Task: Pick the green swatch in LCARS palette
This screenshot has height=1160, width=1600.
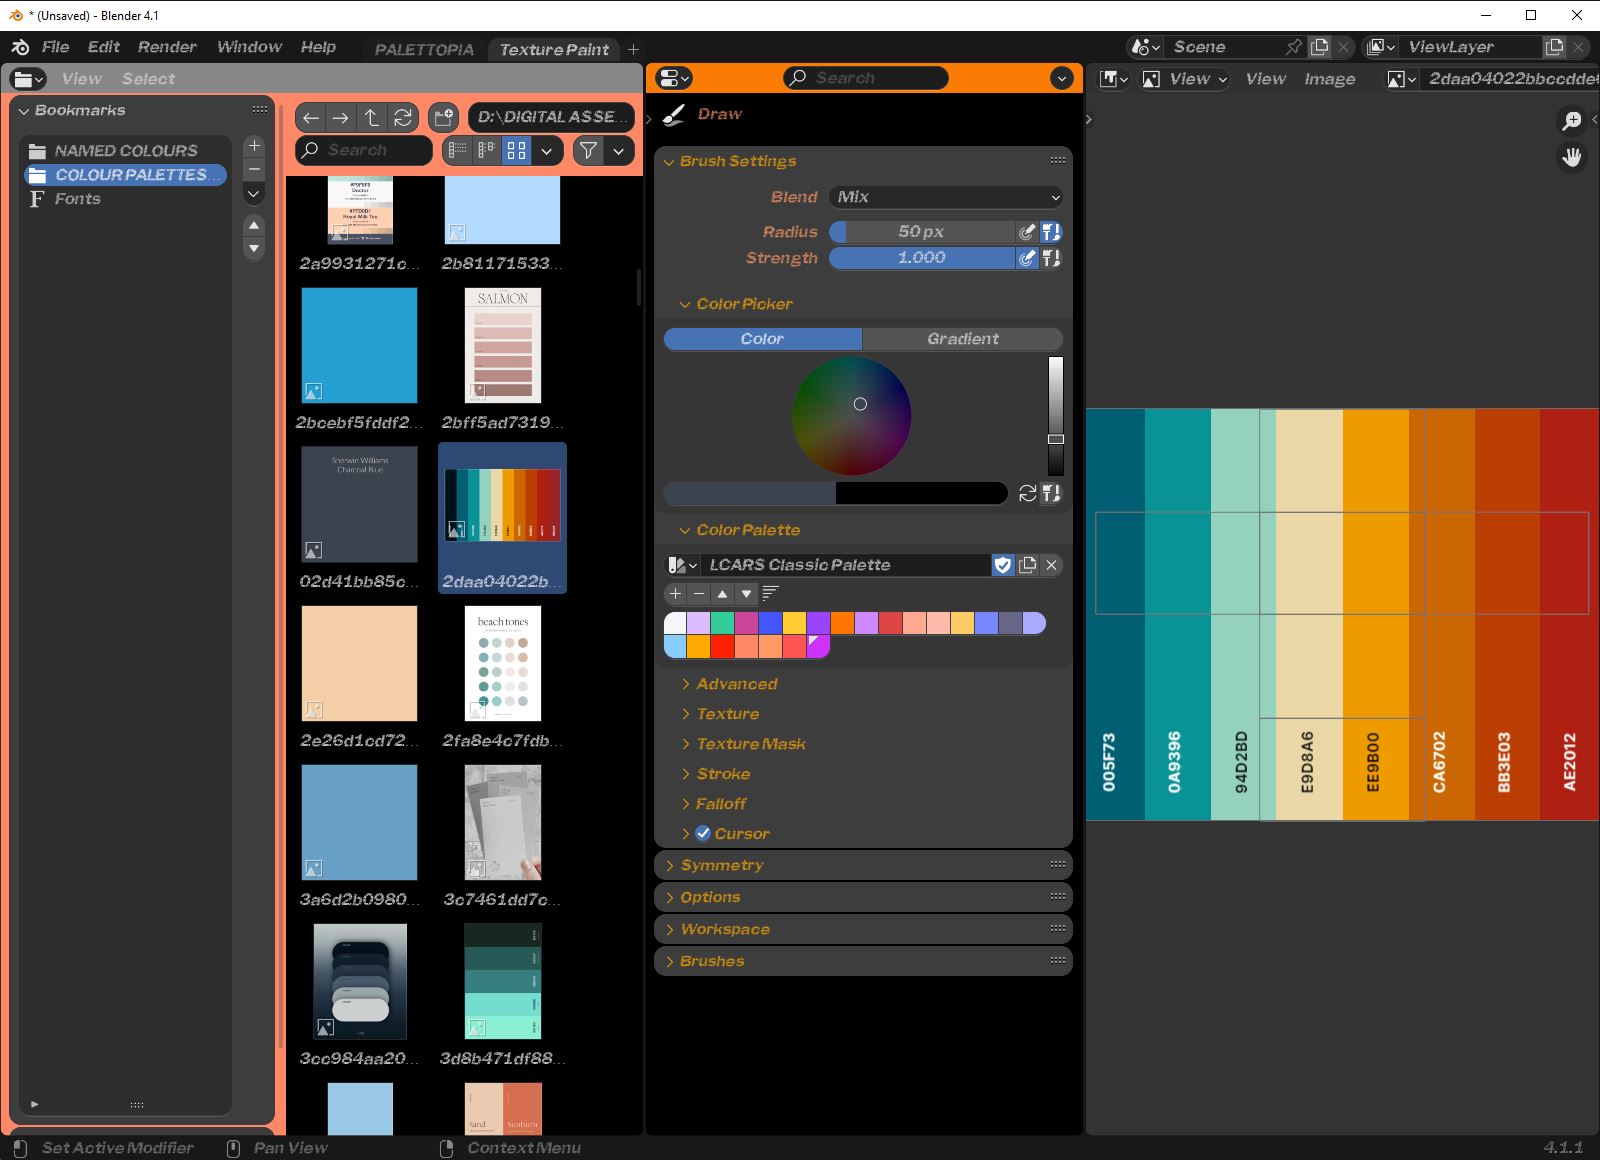Action: (722, 623)
